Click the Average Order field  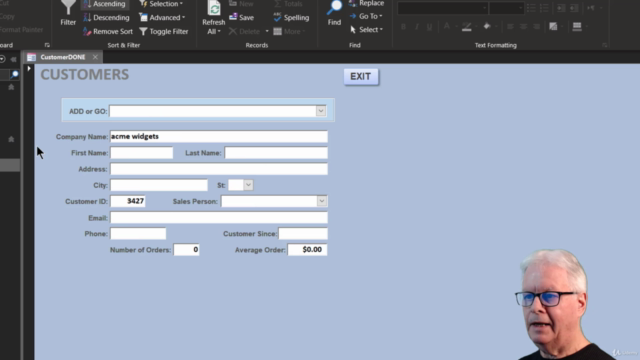coord(307,249)
